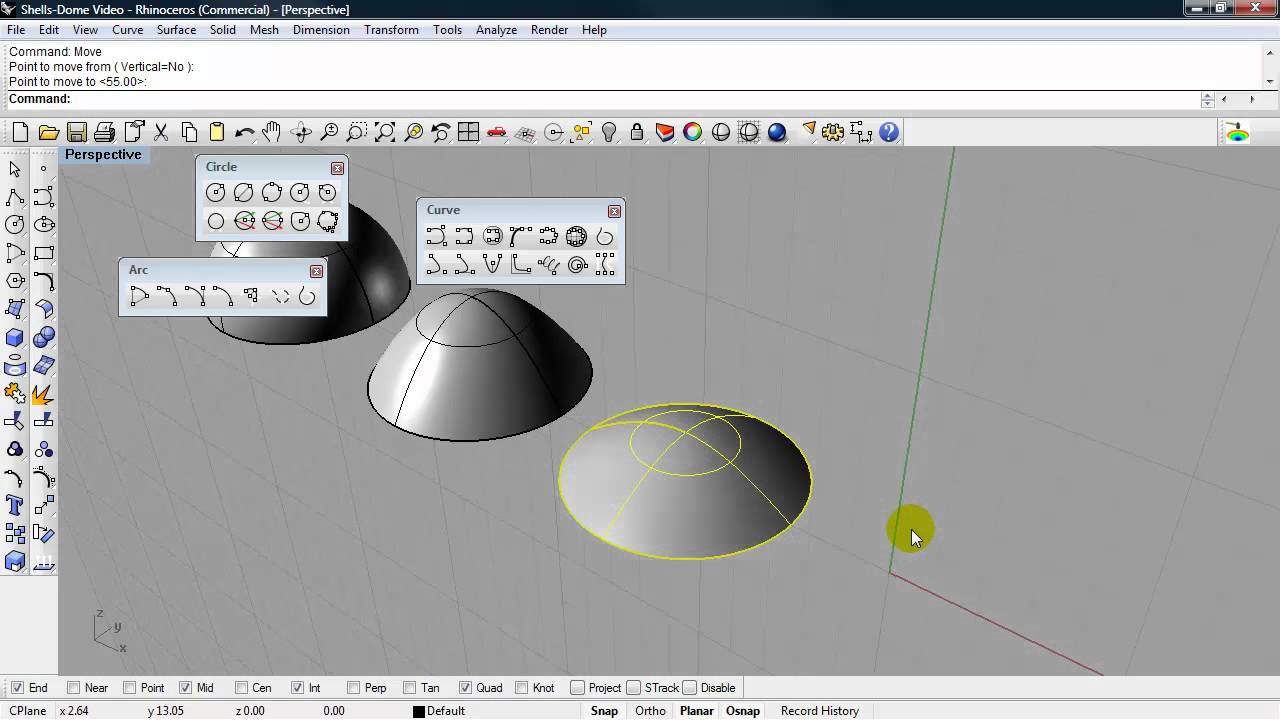Screen dimensions: 1280x720
Task: Open the Surface menu
Action: [x=176, y=30]
